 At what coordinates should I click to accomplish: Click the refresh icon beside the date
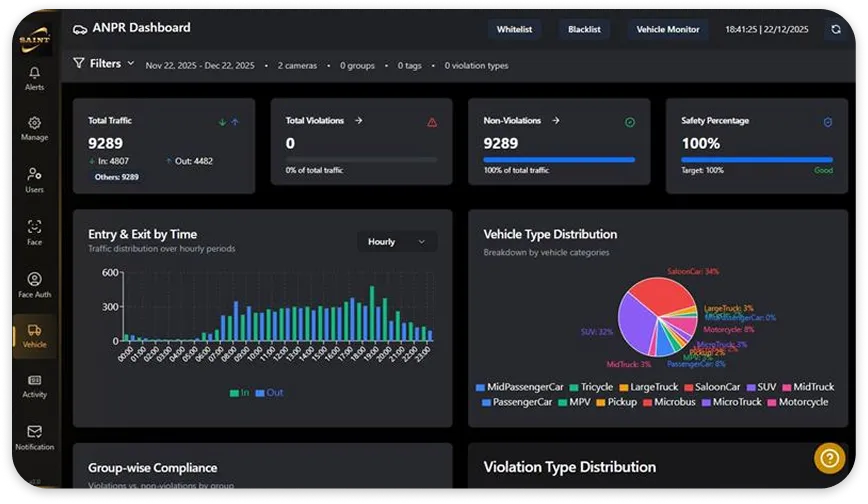click(835, 30)
